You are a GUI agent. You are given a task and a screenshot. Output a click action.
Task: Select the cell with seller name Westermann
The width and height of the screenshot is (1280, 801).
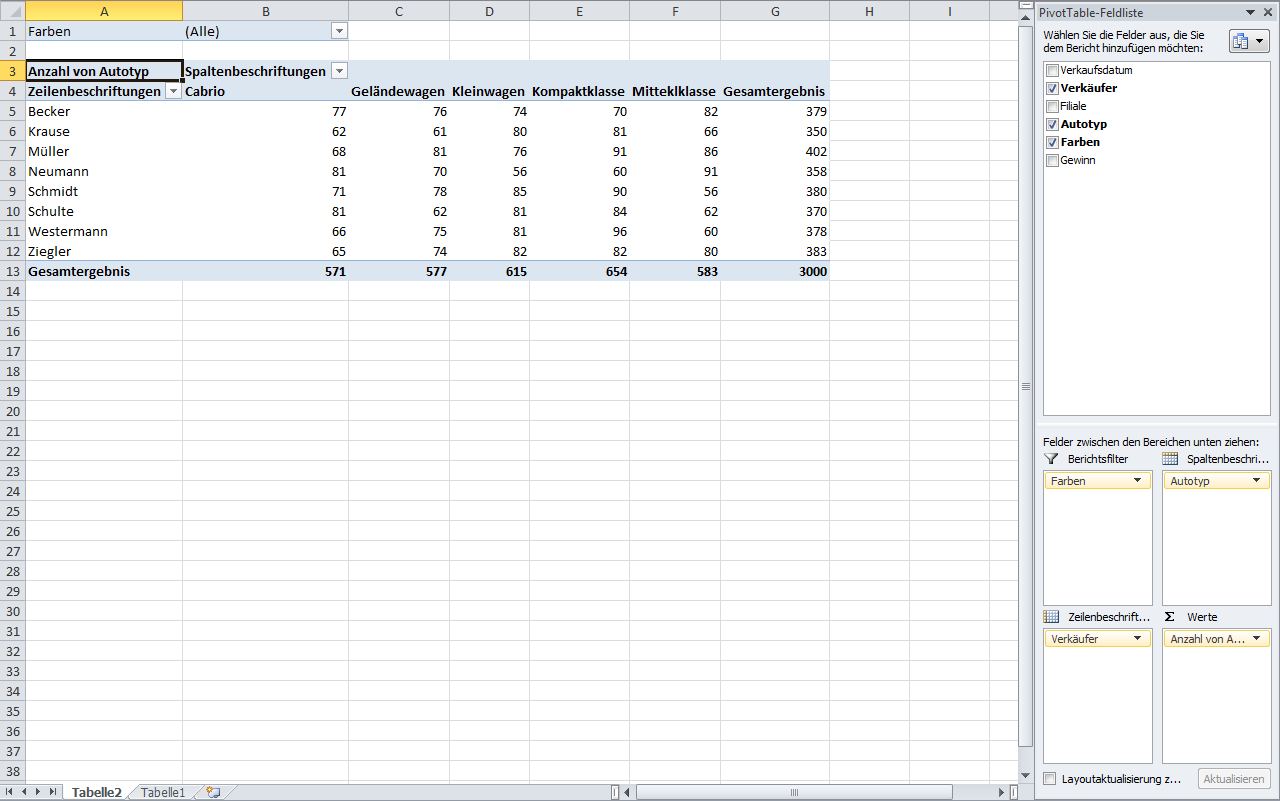[x=104, y=231]
